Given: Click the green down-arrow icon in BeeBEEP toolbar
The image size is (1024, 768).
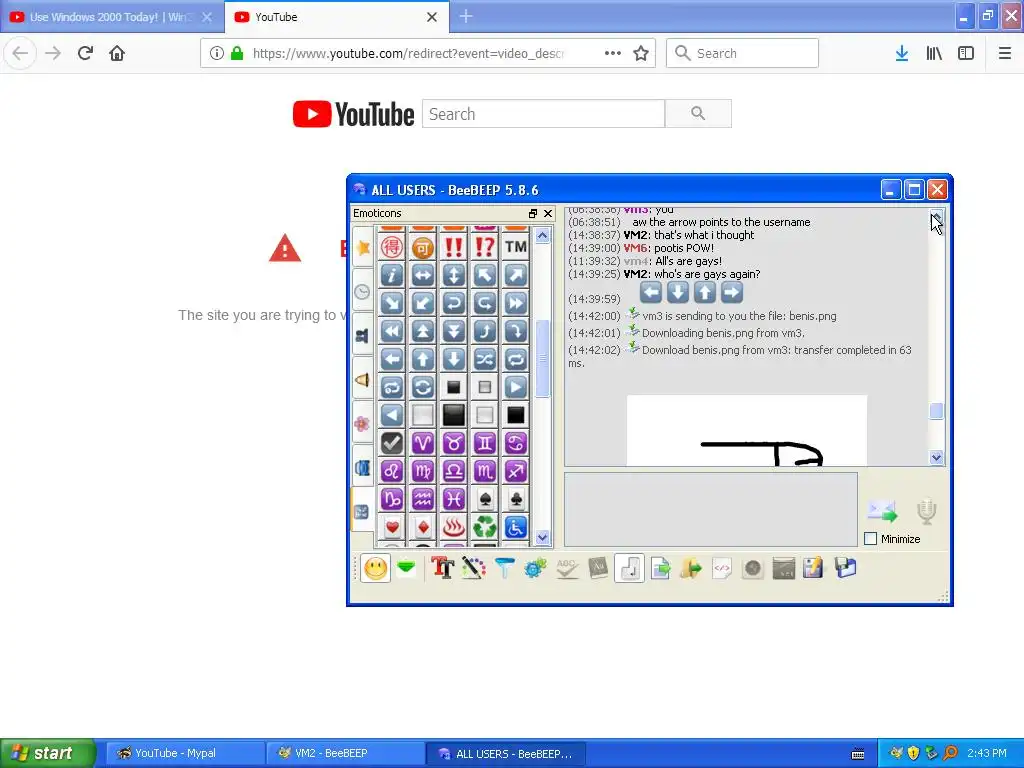Looking at the screenshot, I should (x=406, y=568).
